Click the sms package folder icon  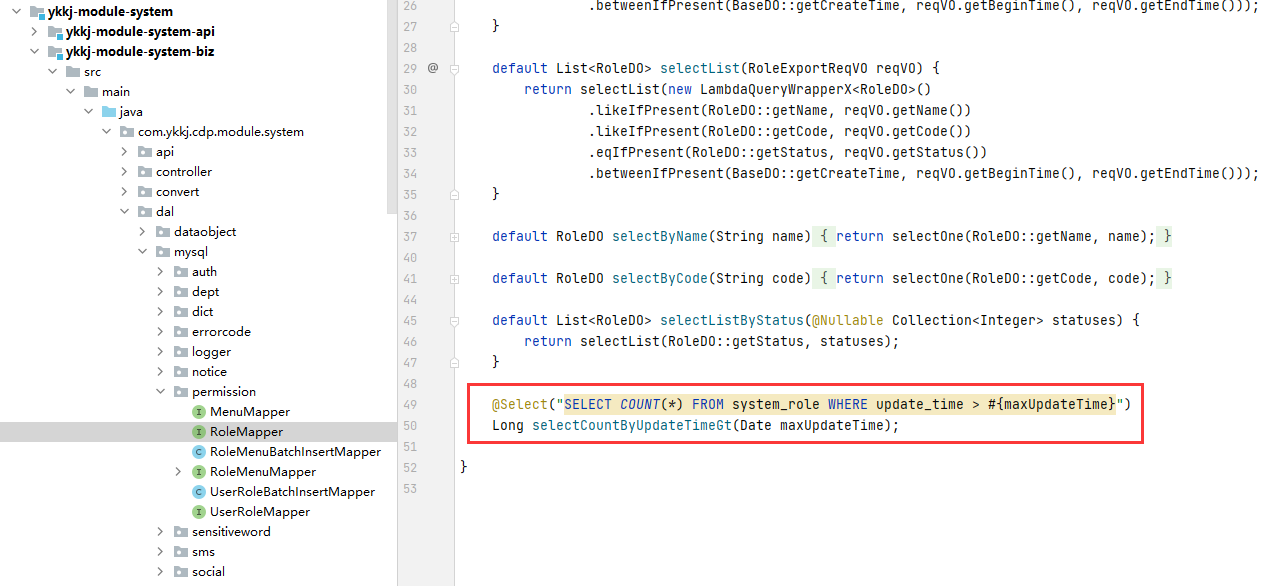pos(180,552)
